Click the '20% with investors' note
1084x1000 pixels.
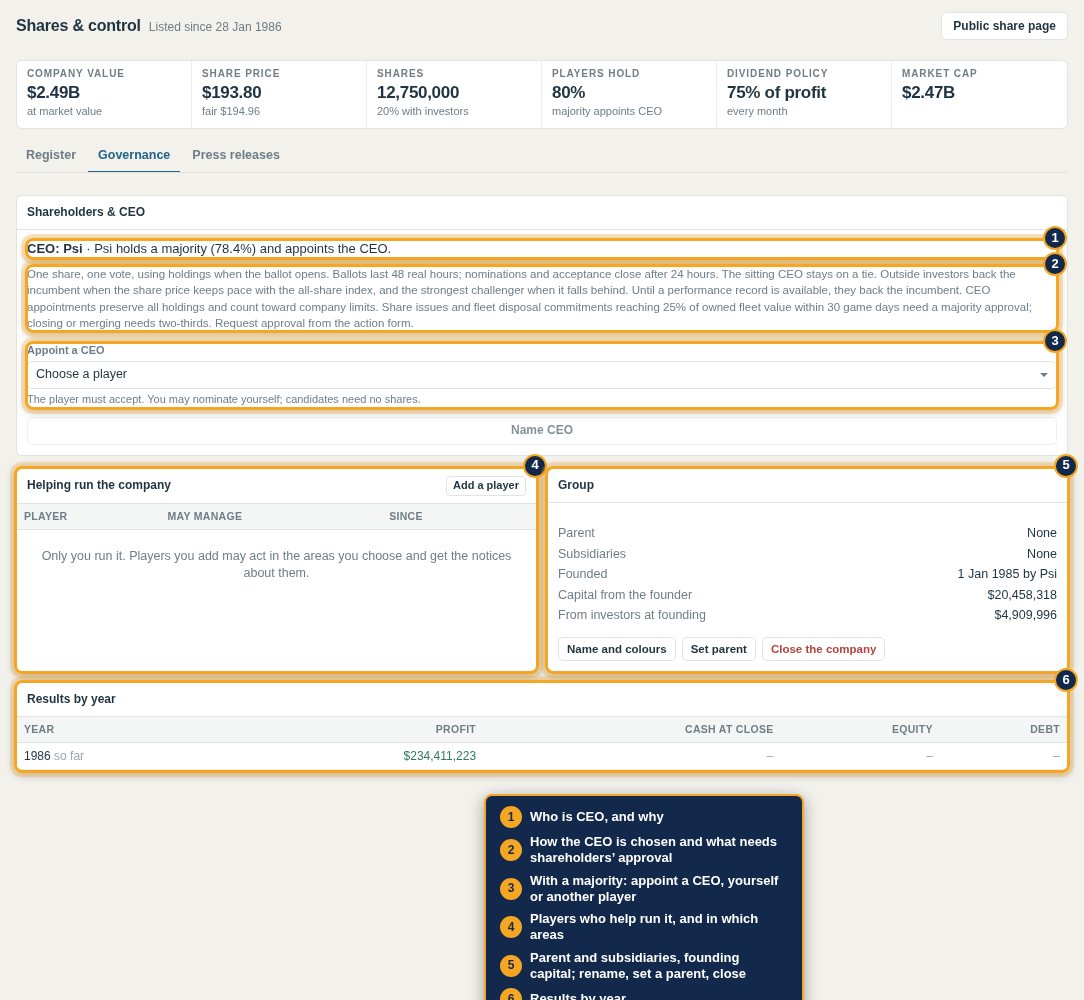pyautogui.click(x=422, y=111)
